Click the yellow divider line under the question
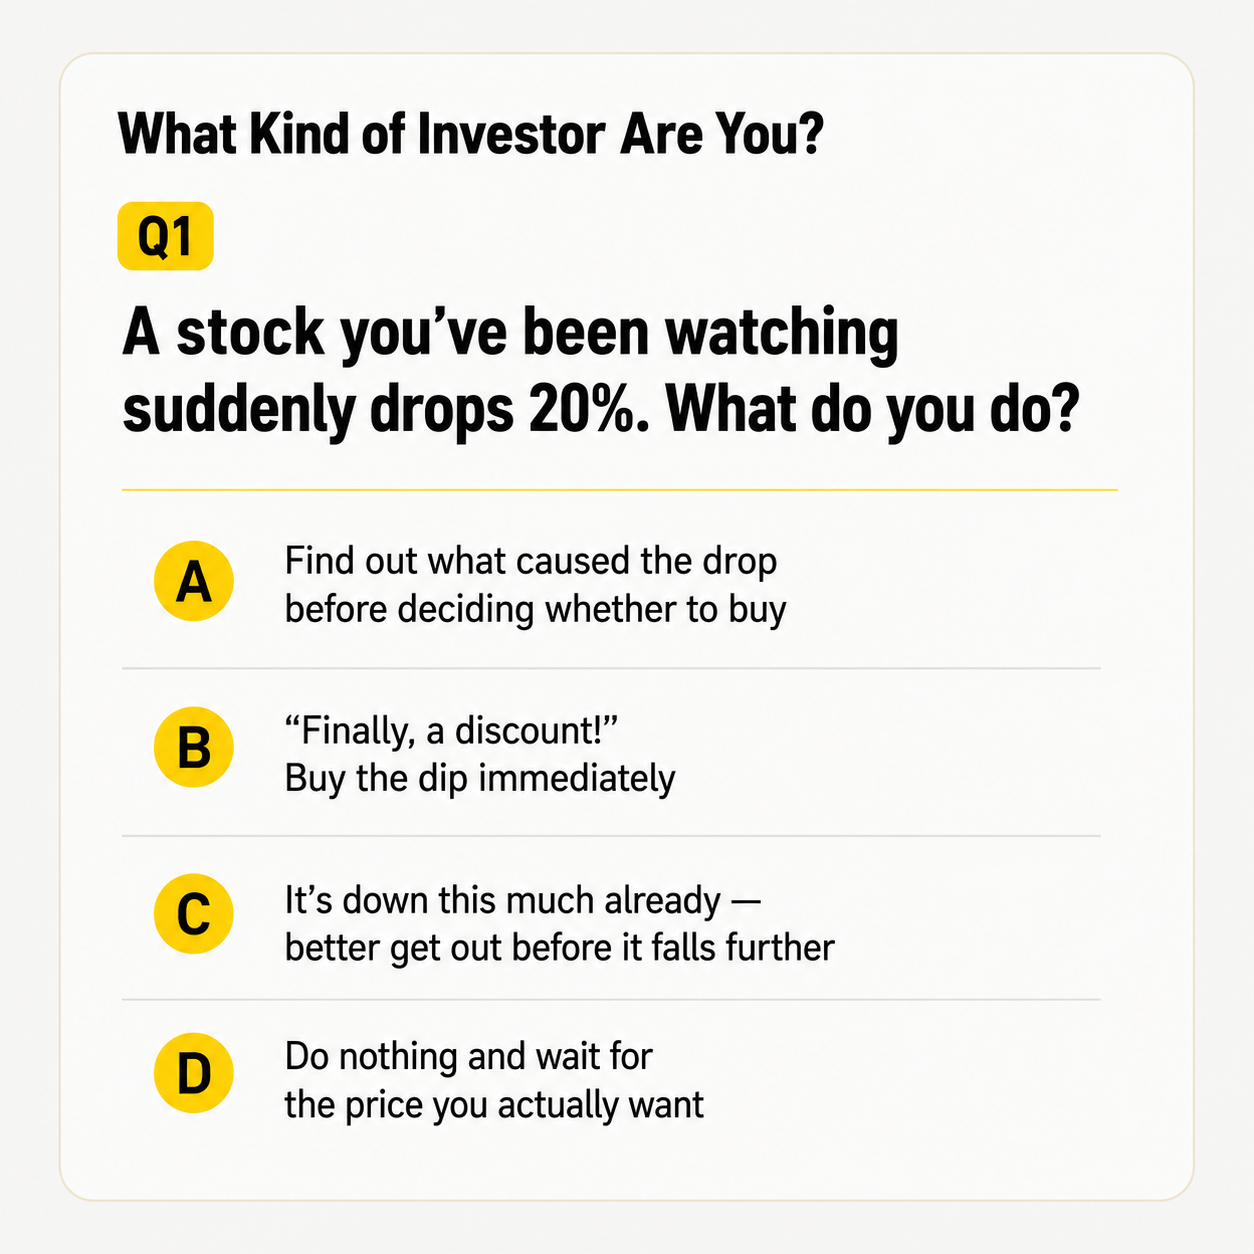 (x=620, y=490)
